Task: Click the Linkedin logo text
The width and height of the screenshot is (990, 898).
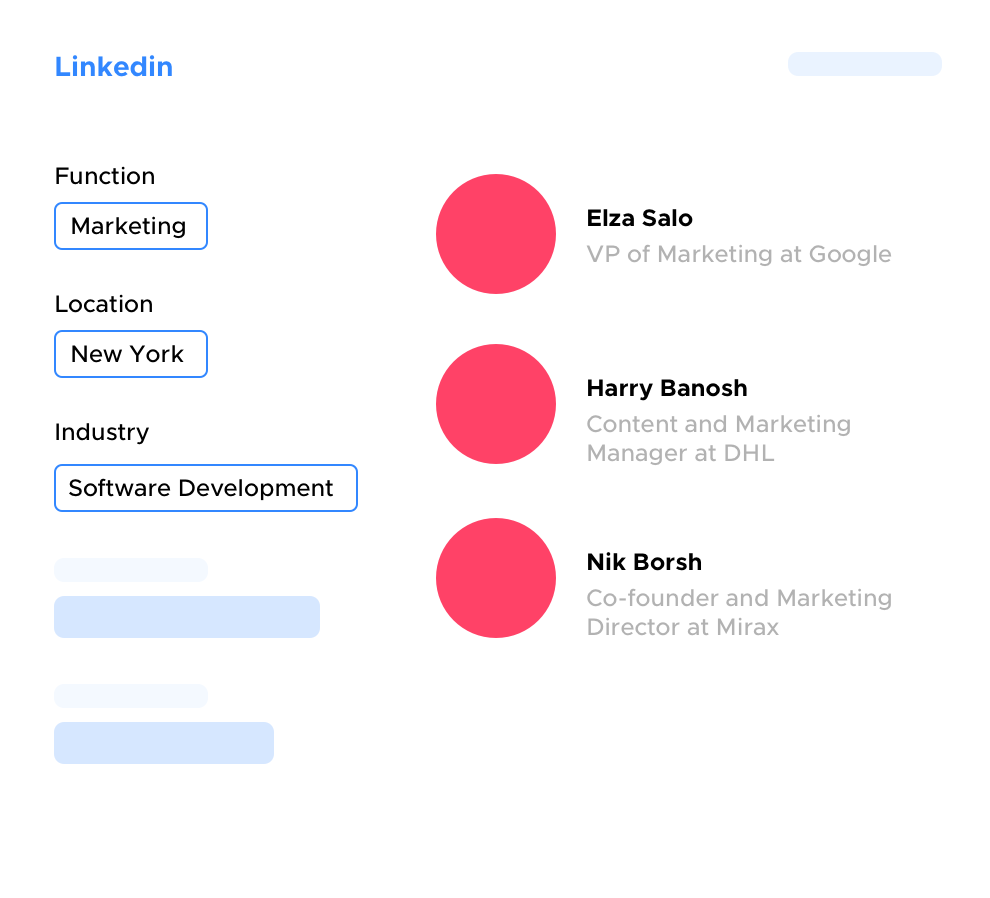Action: [x=113, y=67]
